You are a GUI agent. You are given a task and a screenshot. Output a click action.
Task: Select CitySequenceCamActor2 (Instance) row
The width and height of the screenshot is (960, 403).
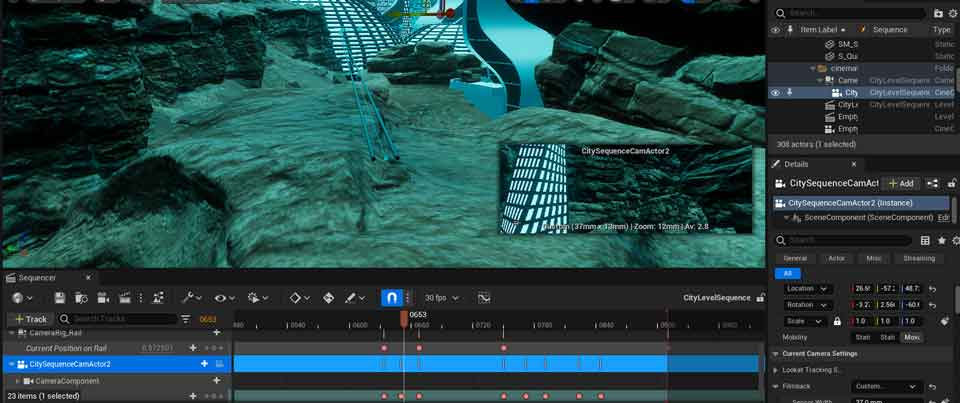pos(861,203)
